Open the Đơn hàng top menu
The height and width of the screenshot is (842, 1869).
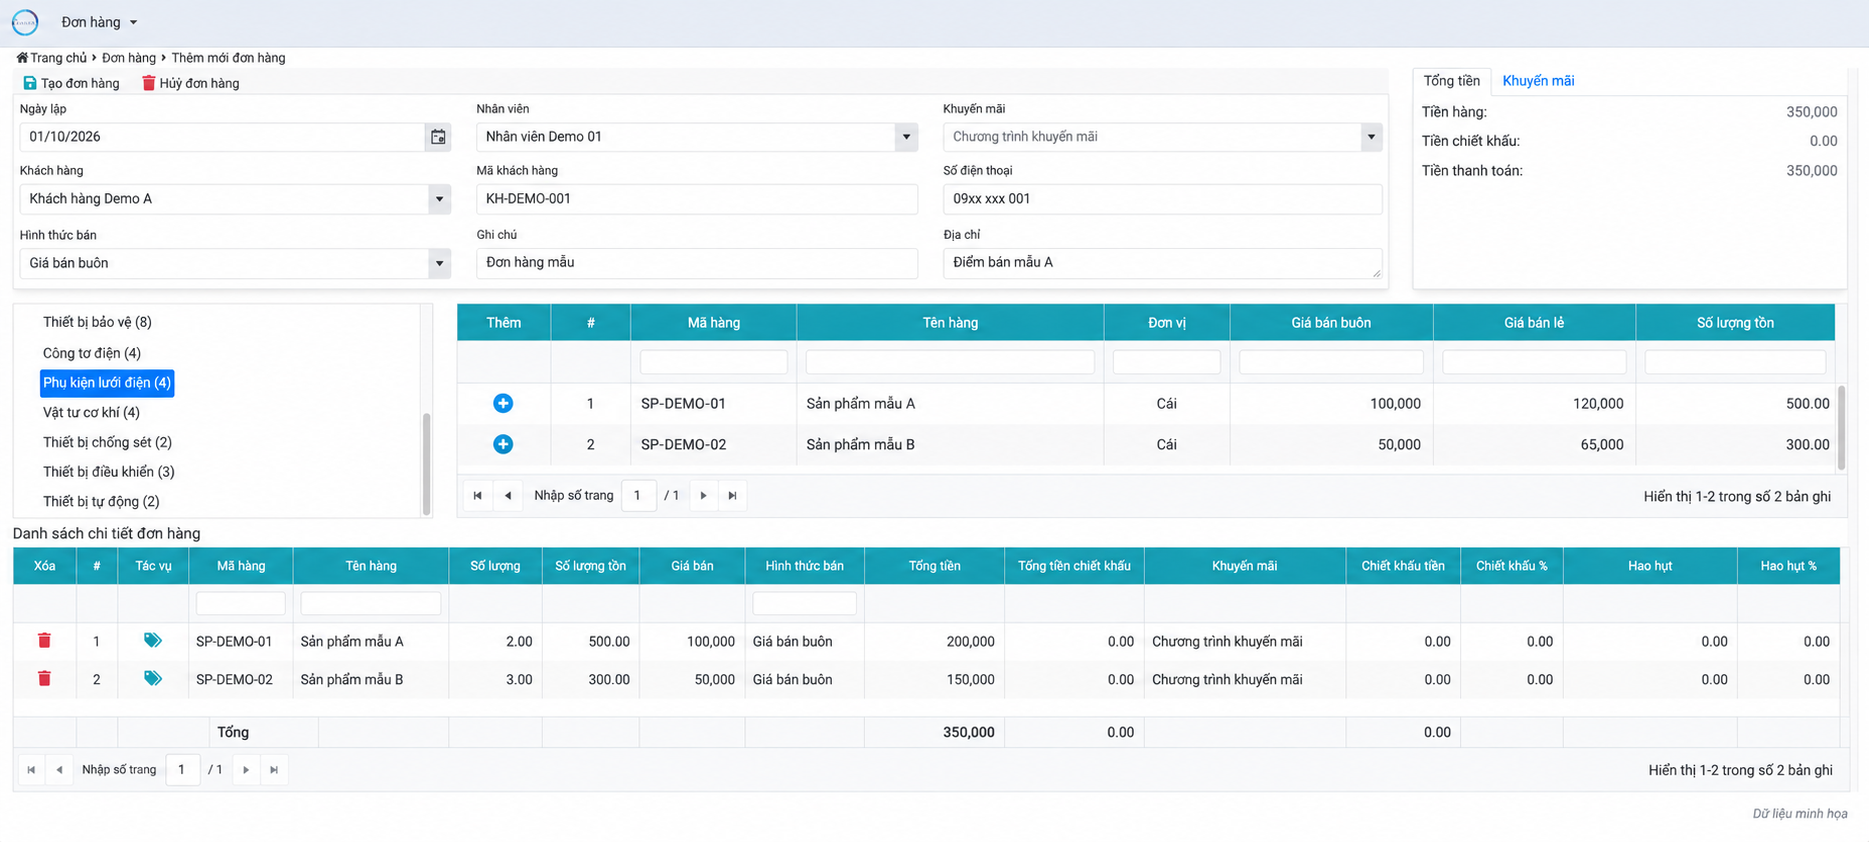click(99, 22)
